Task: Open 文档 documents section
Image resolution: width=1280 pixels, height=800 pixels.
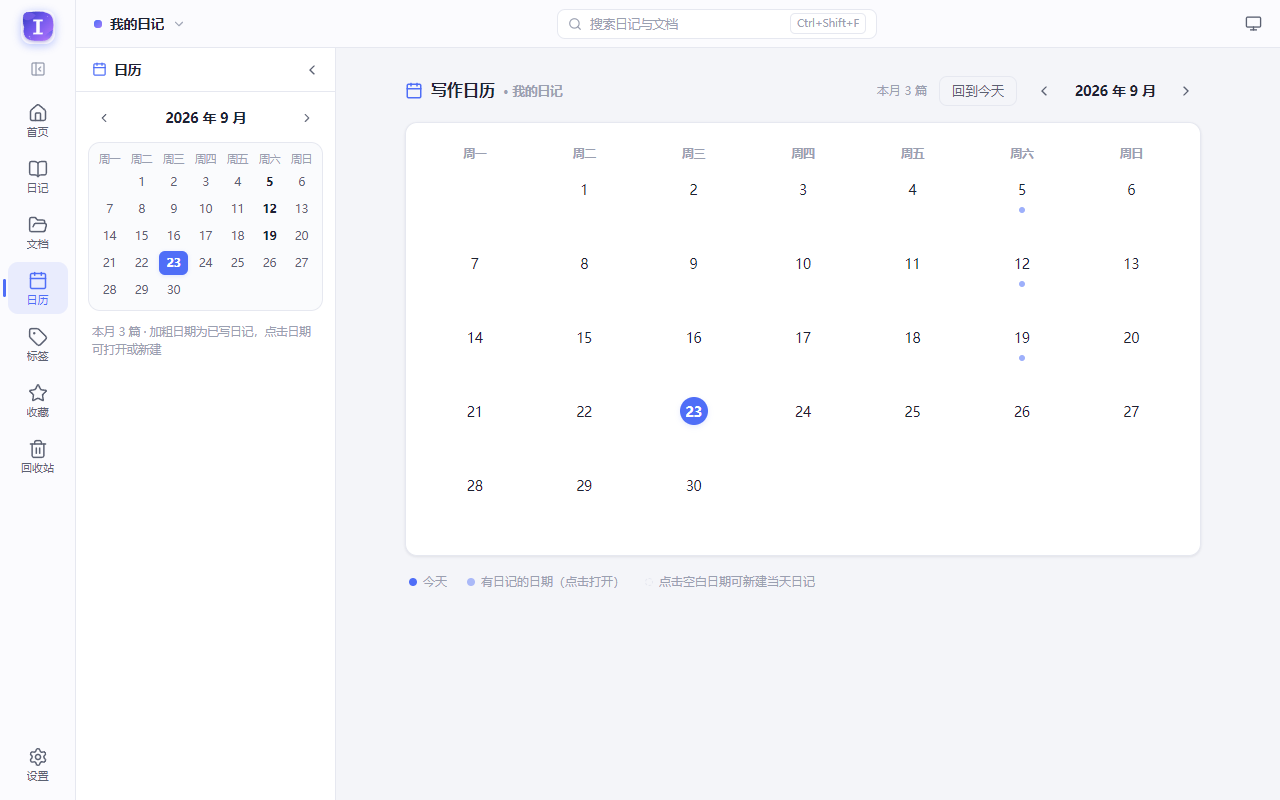Action: 38,232
